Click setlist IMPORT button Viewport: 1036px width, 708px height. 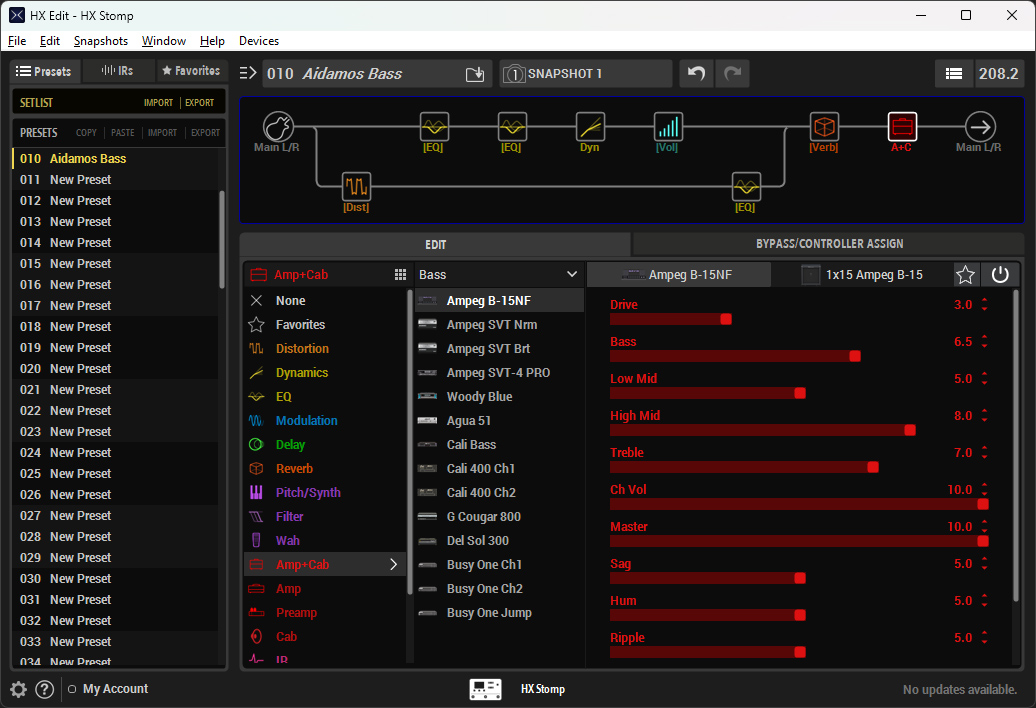click(x=159, y=103)
